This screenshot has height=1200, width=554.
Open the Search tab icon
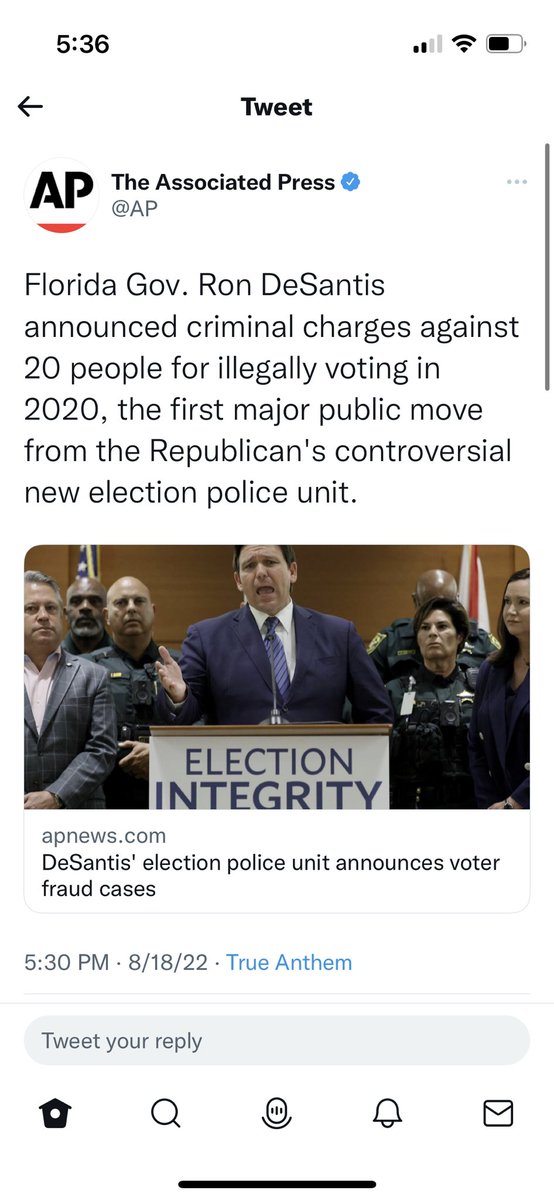point(166,1112)
